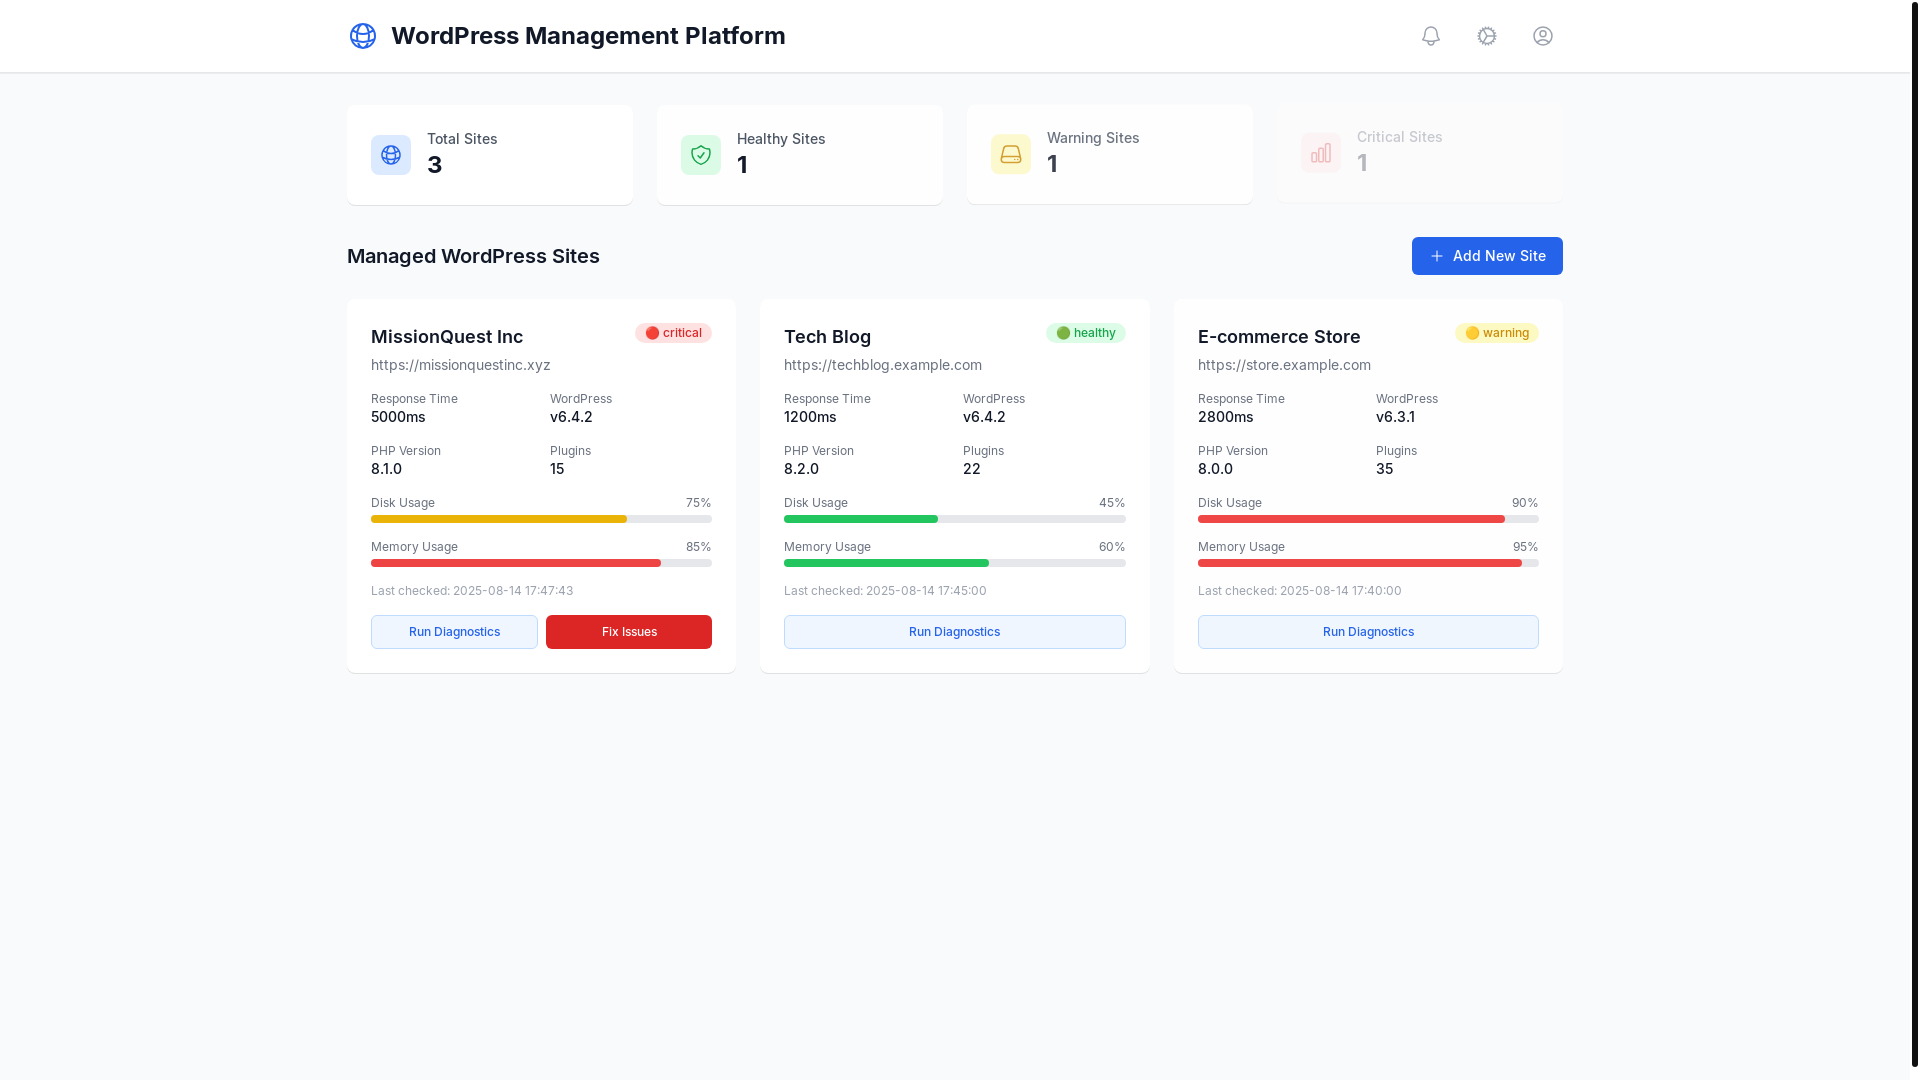The image size is (1920, 1080).
Task: Click Add New Site button
Action: (x=1487, y=256)
